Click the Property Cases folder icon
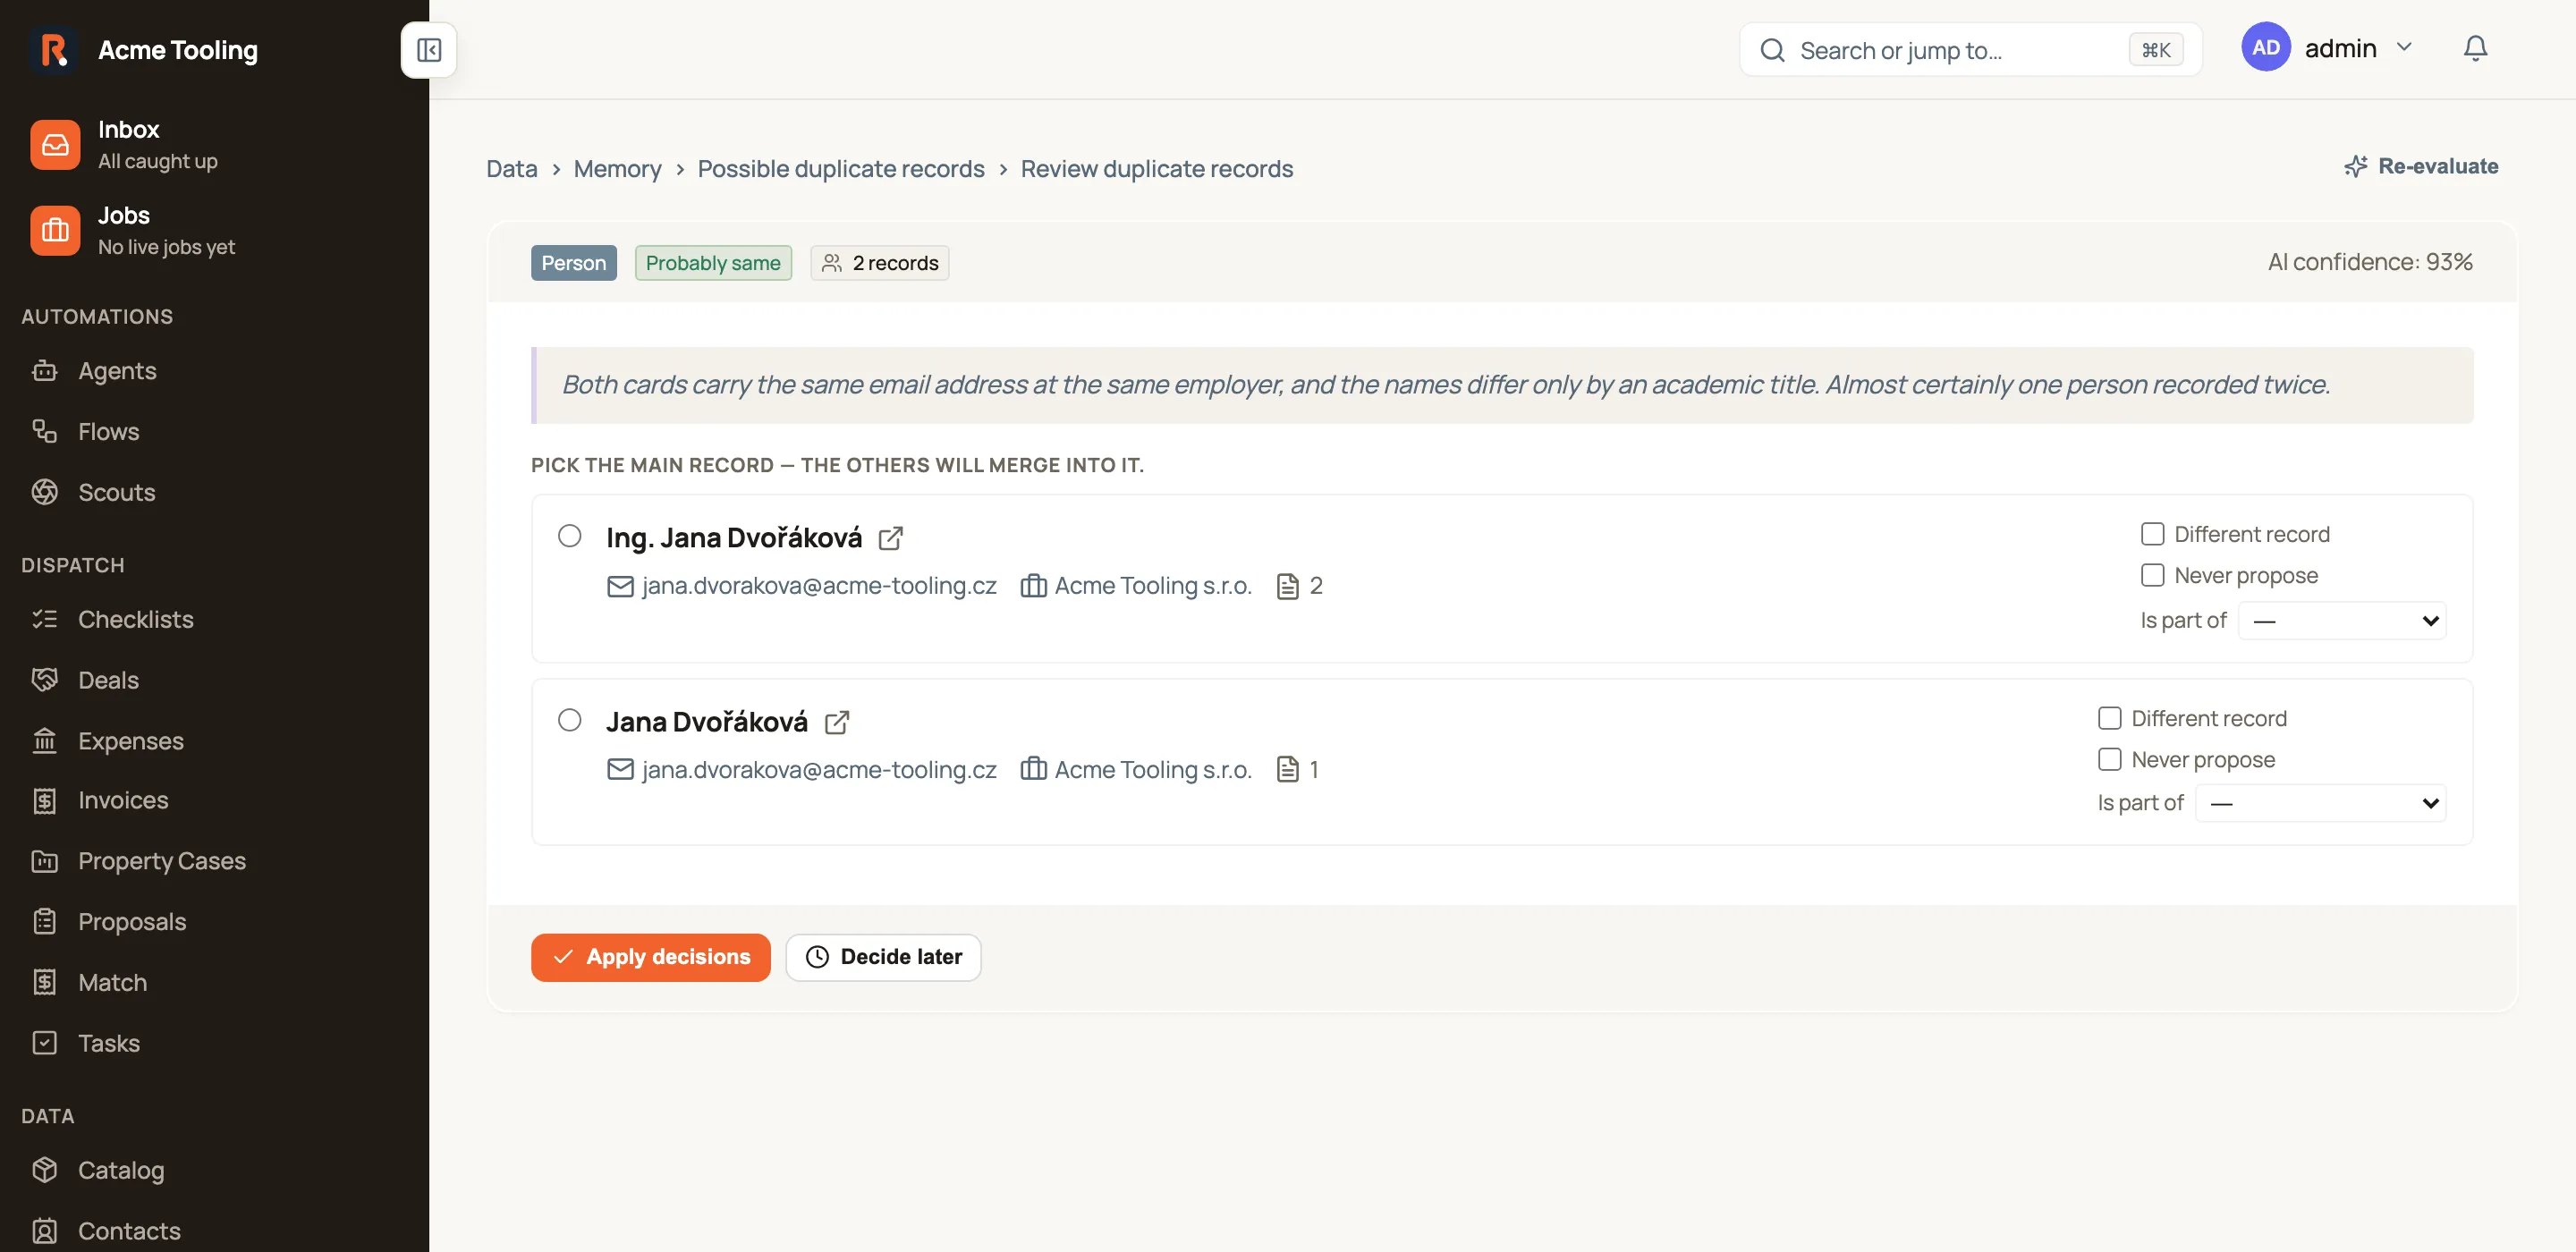 coord(44,861)
